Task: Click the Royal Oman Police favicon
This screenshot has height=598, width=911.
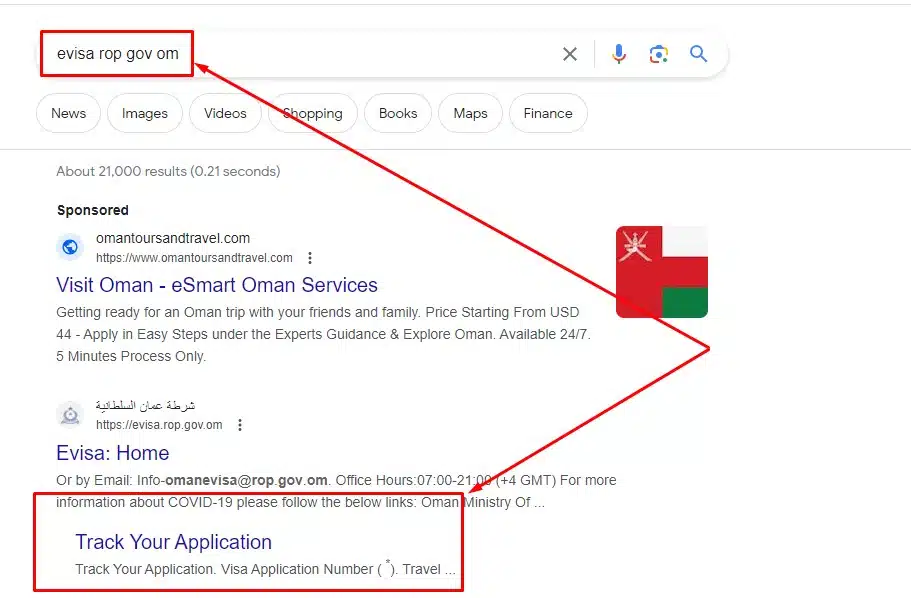Action: click(x=70, y=414)
